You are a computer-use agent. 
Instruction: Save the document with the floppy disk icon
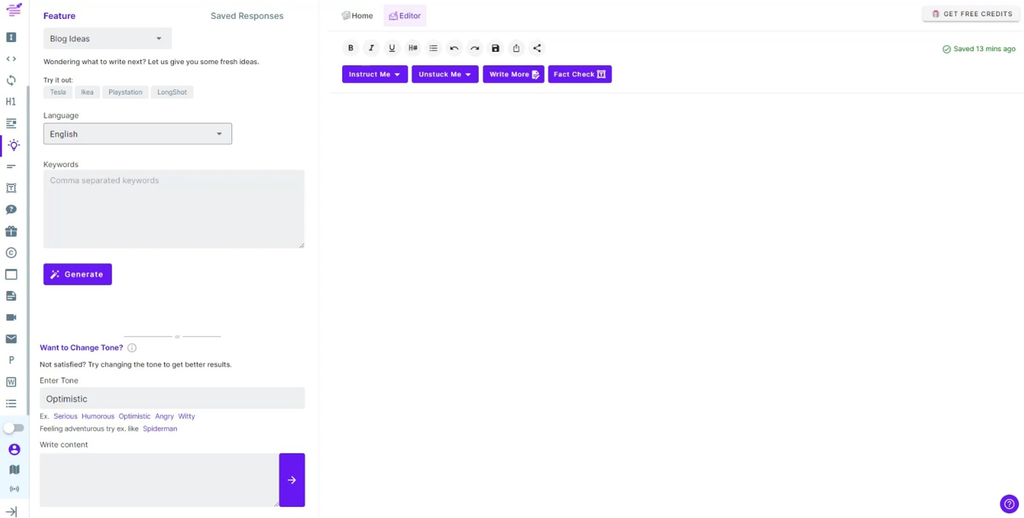tap(495, 48)
